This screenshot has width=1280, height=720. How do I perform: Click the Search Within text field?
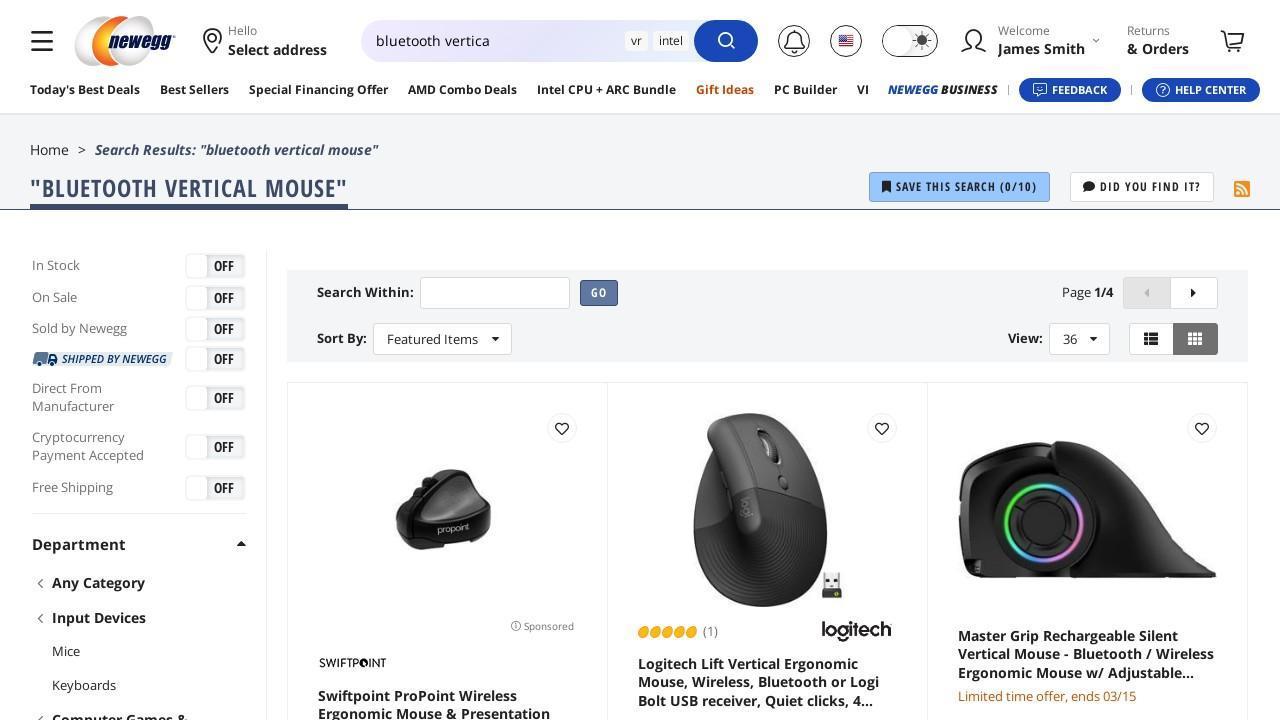coord(495,293)
